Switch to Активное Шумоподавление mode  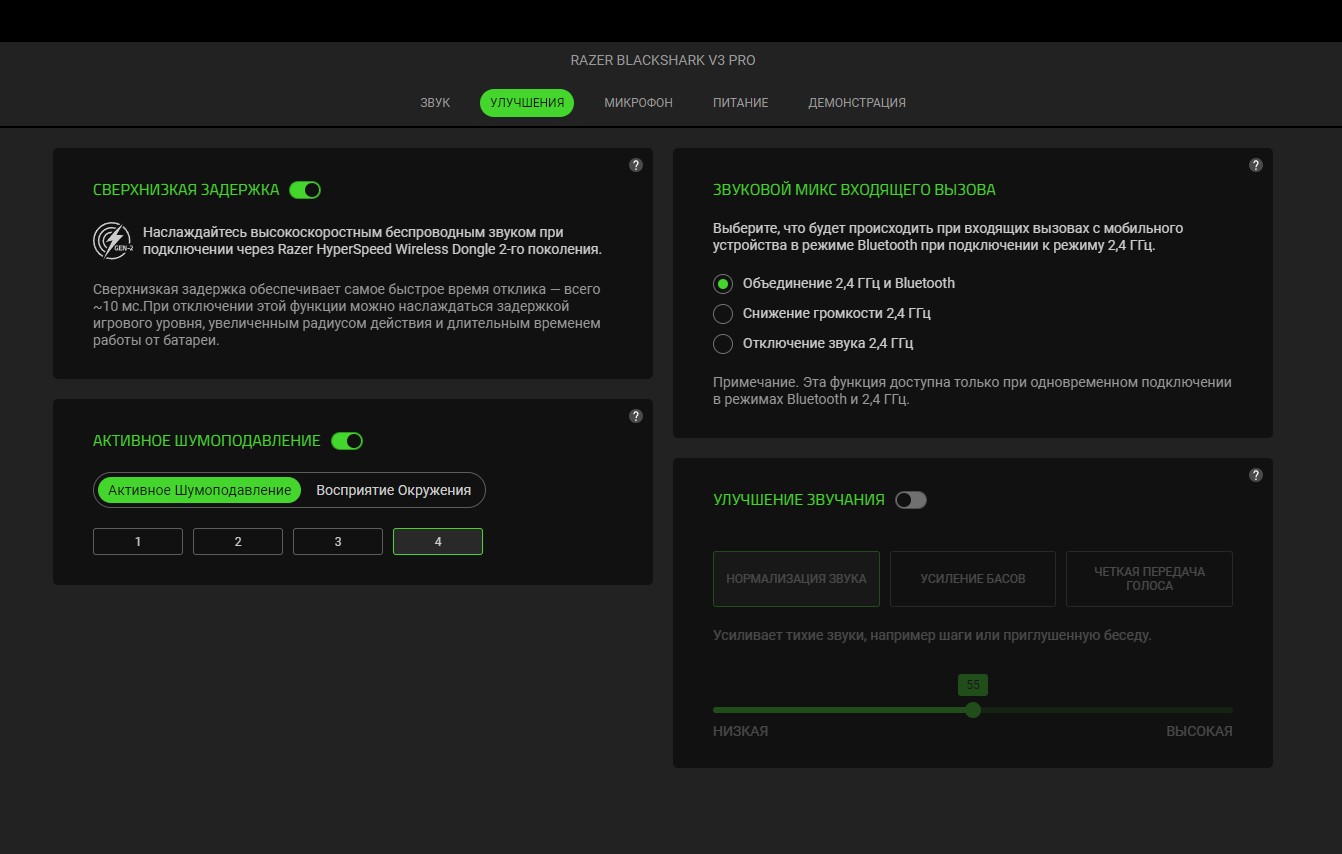199,490
